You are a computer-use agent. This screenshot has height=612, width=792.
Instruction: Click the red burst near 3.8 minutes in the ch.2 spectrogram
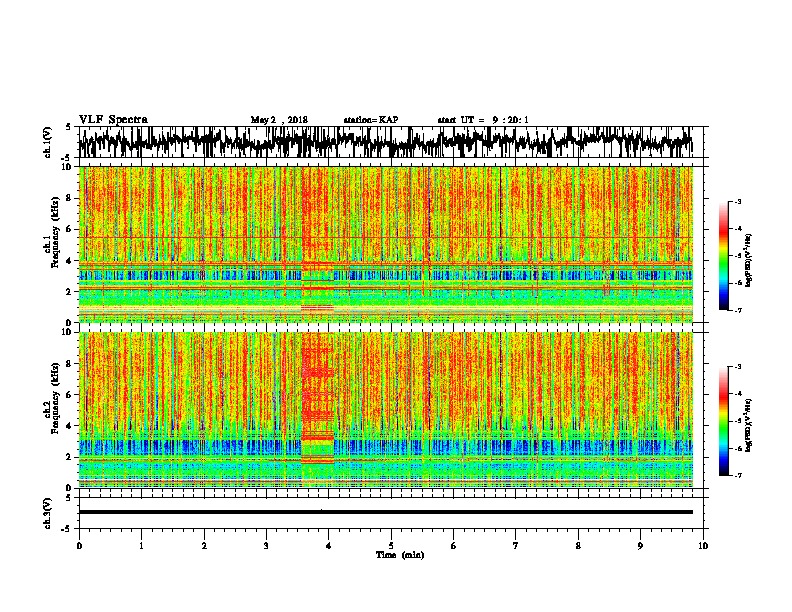tap(317, 399)
